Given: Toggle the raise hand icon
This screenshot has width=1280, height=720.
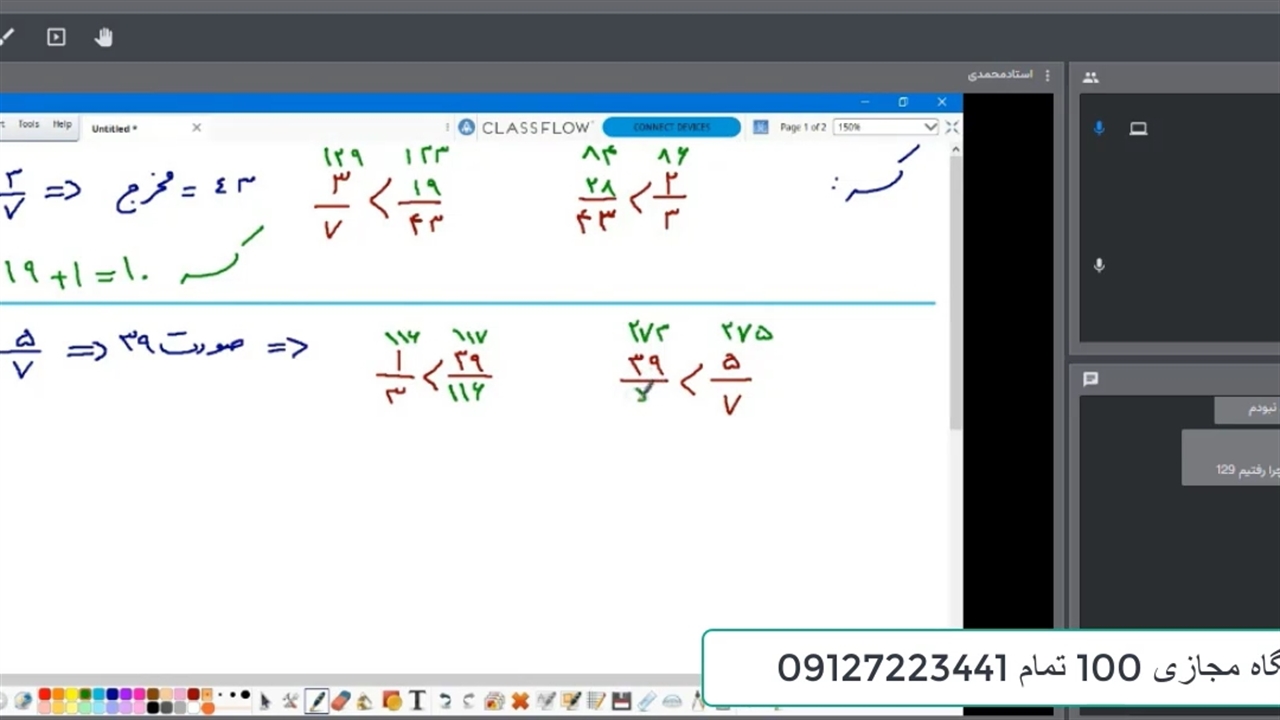Looking at the screenshot, I should tap(104, 38).
